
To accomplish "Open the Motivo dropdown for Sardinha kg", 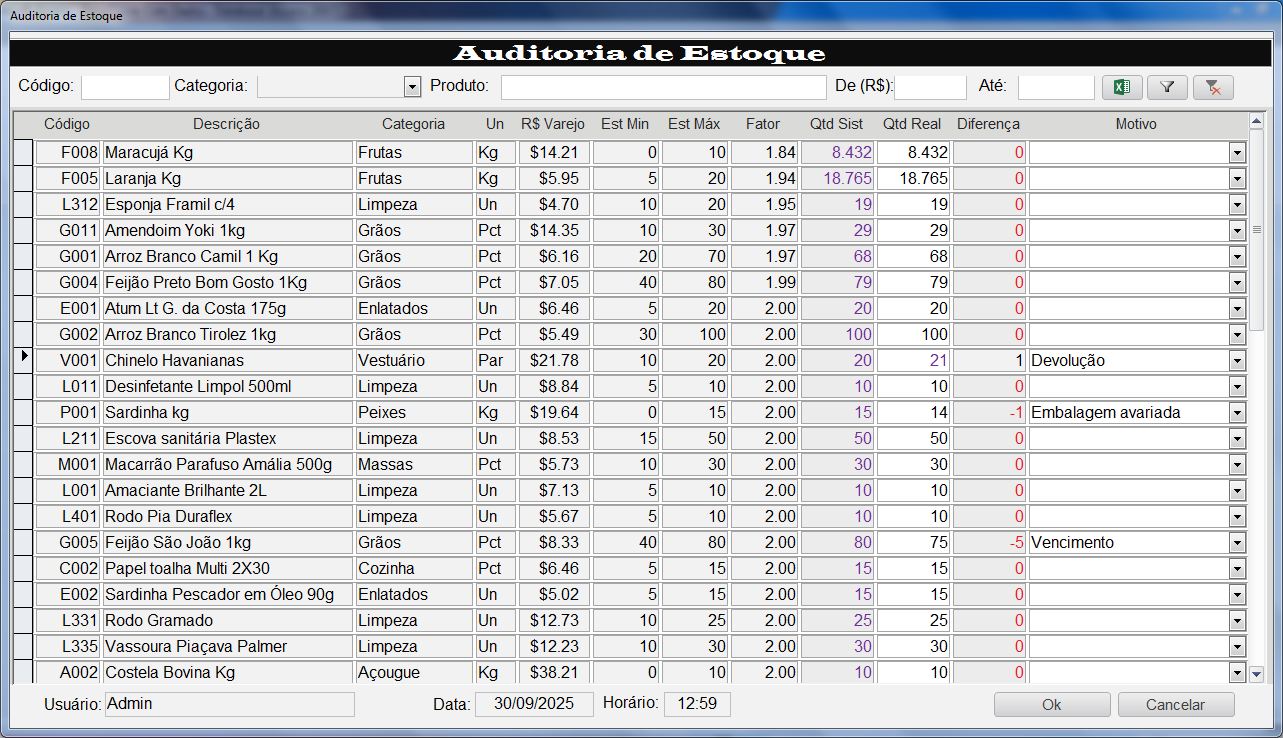I will click(x=1237, y=413).
